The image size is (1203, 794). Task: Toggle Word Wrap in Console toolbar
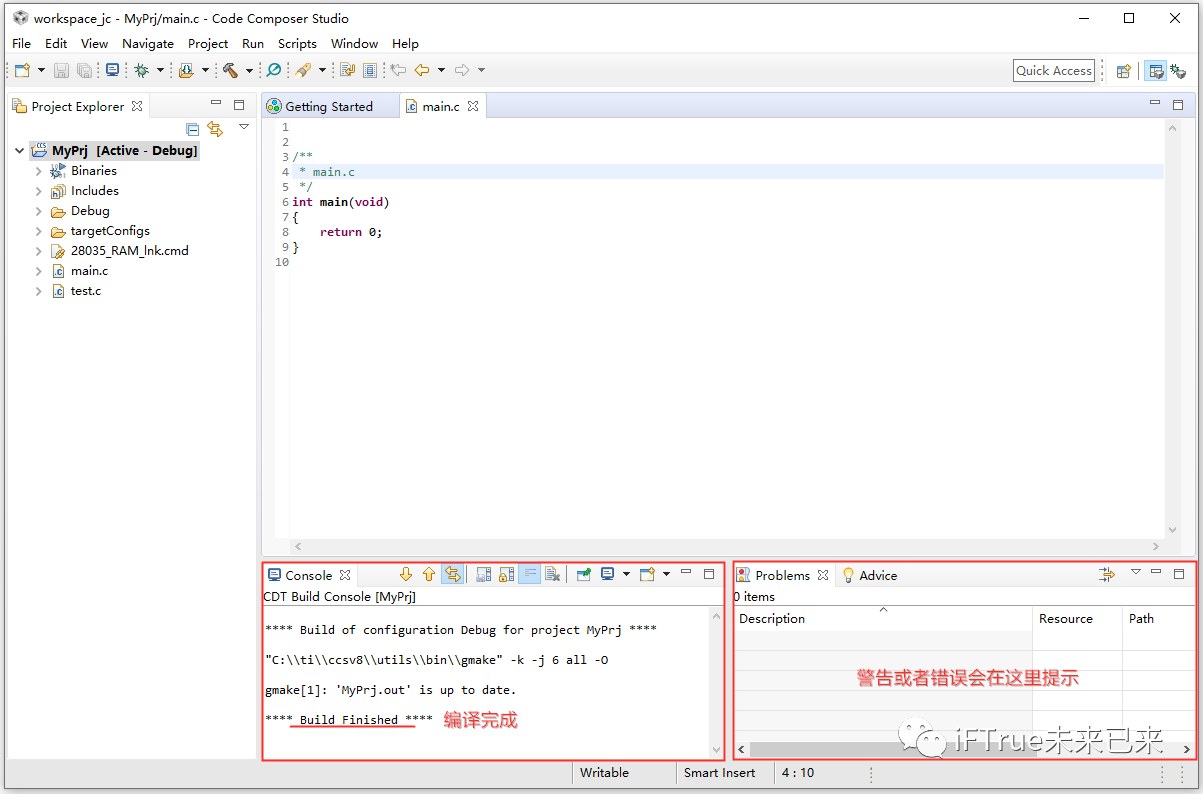tap(529, 574)
